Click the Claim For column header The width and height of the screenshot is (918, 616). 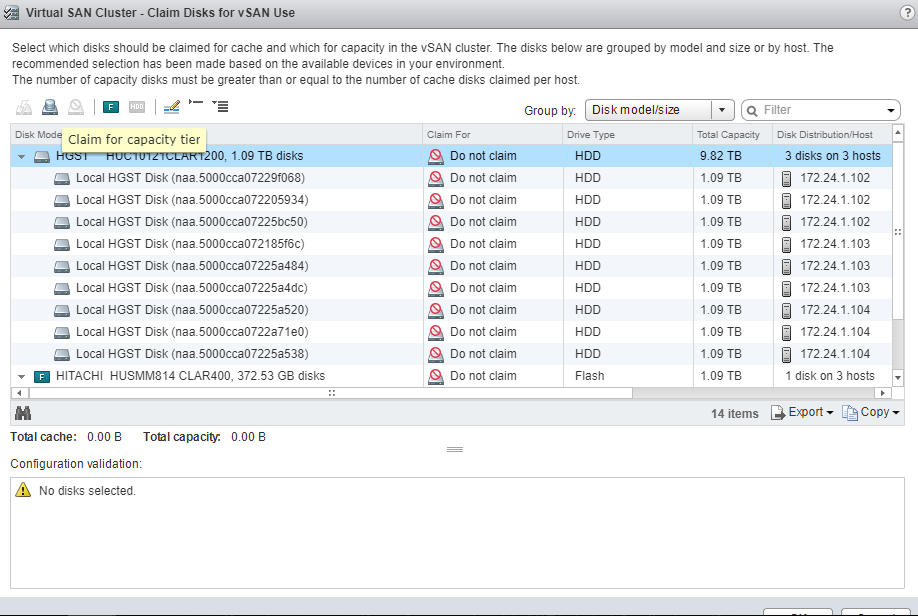pyautogui.click(x=448, y=135)
